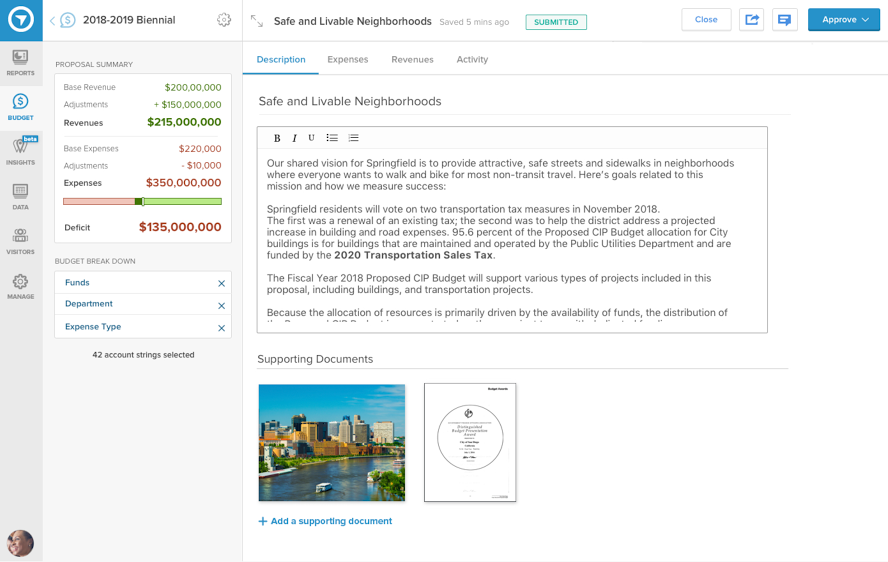Open the comments icon button
This screenshot has width=888, height=562.
(x=784, y=20)
